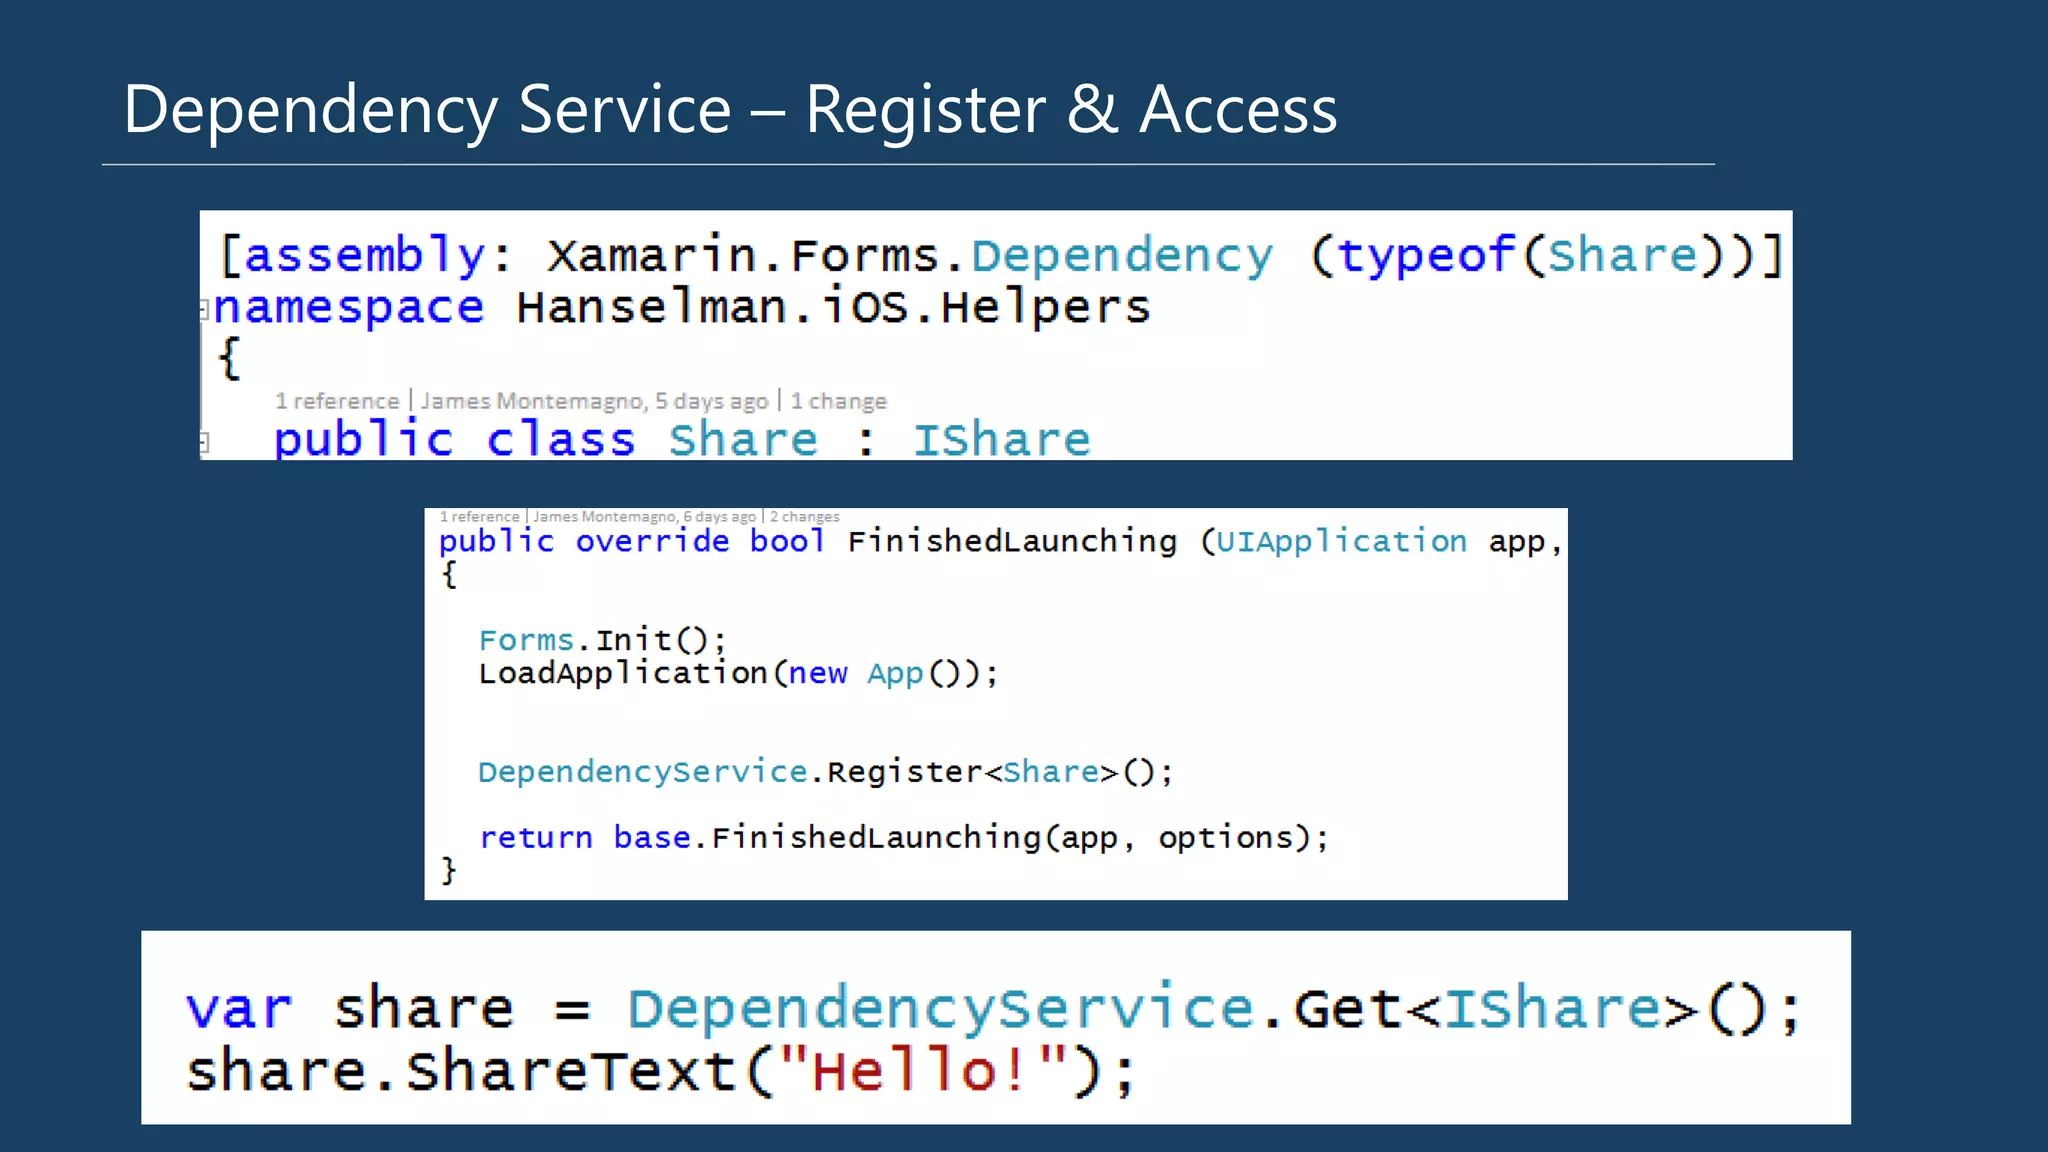This screenshot has height=1152, width=2048.
Task: Click the 'LoadApplication(new App());' line
Action: 738,673
